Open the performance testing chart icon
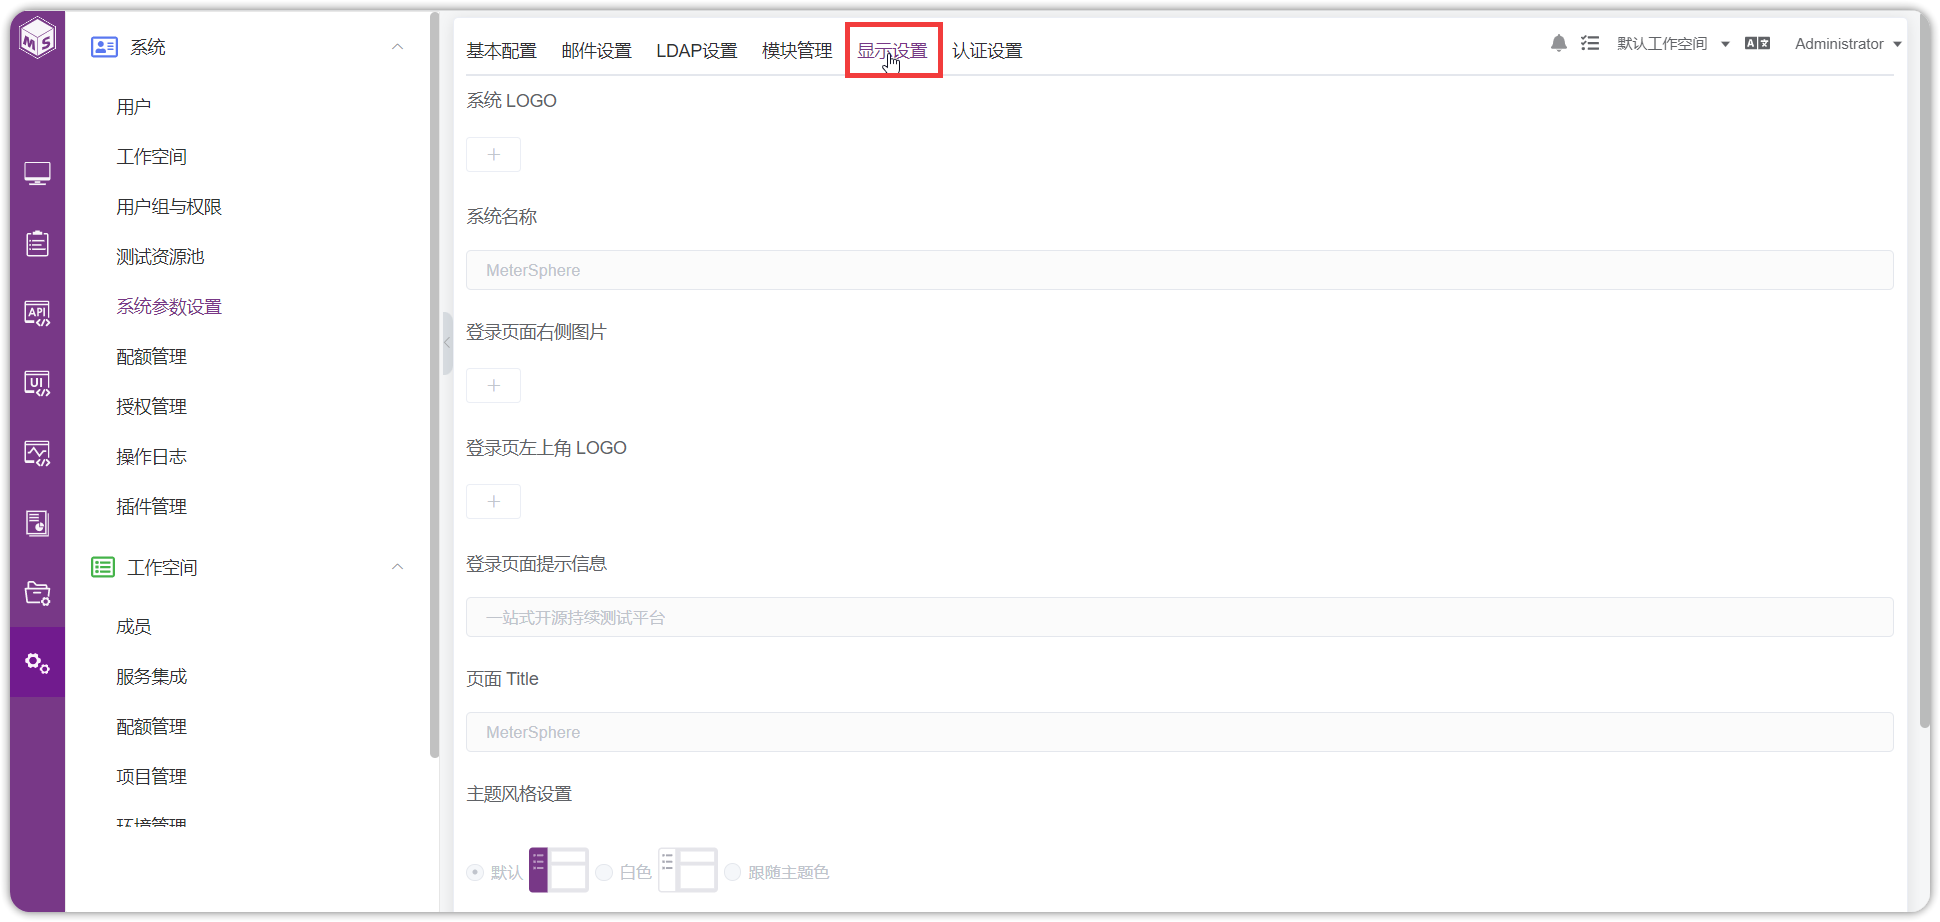This screenshot has height=922, width=1940. (37, 453)
